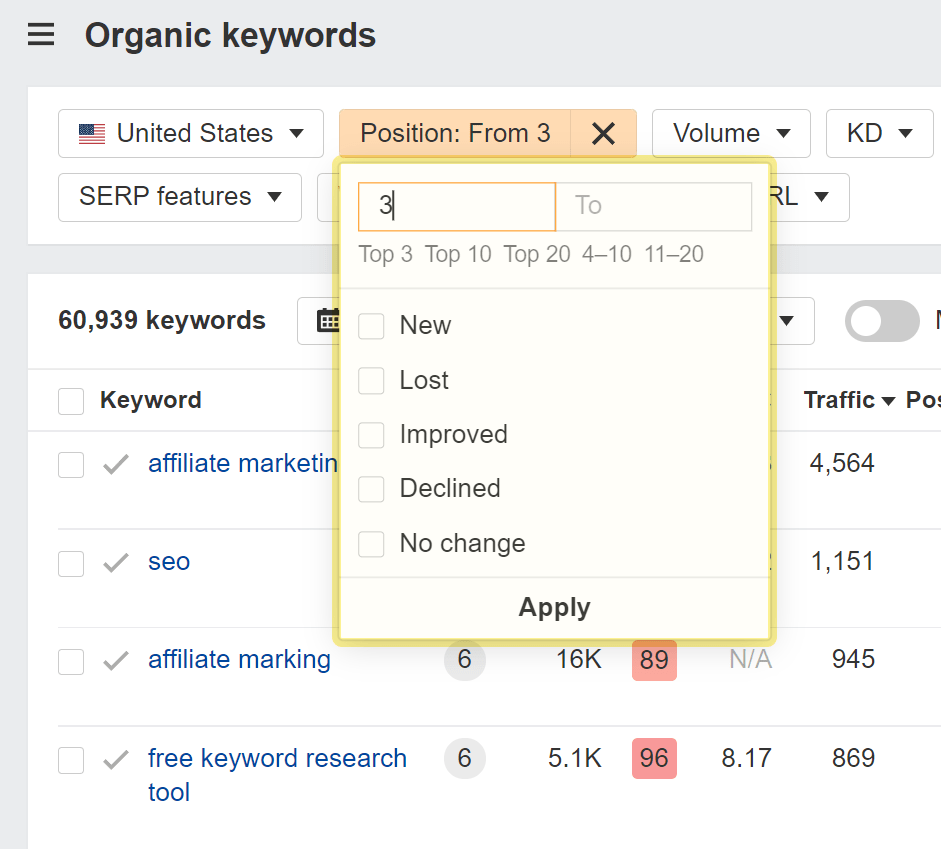Viewport: 941px width, 849px height.
Task: Open the Volume filter dropdown
Action: [730, 132]
